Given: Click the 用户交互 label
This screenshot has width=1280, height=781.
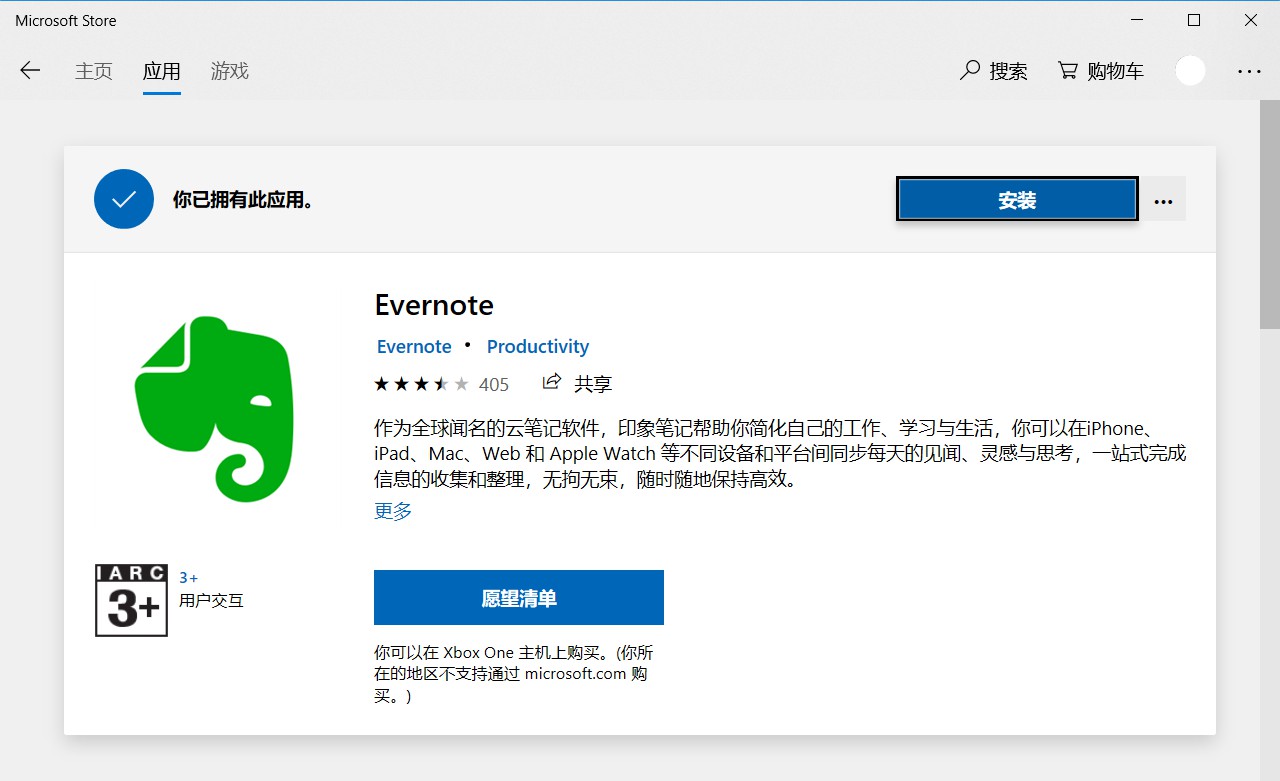Looking at the screenshot, I should (211, 601).
